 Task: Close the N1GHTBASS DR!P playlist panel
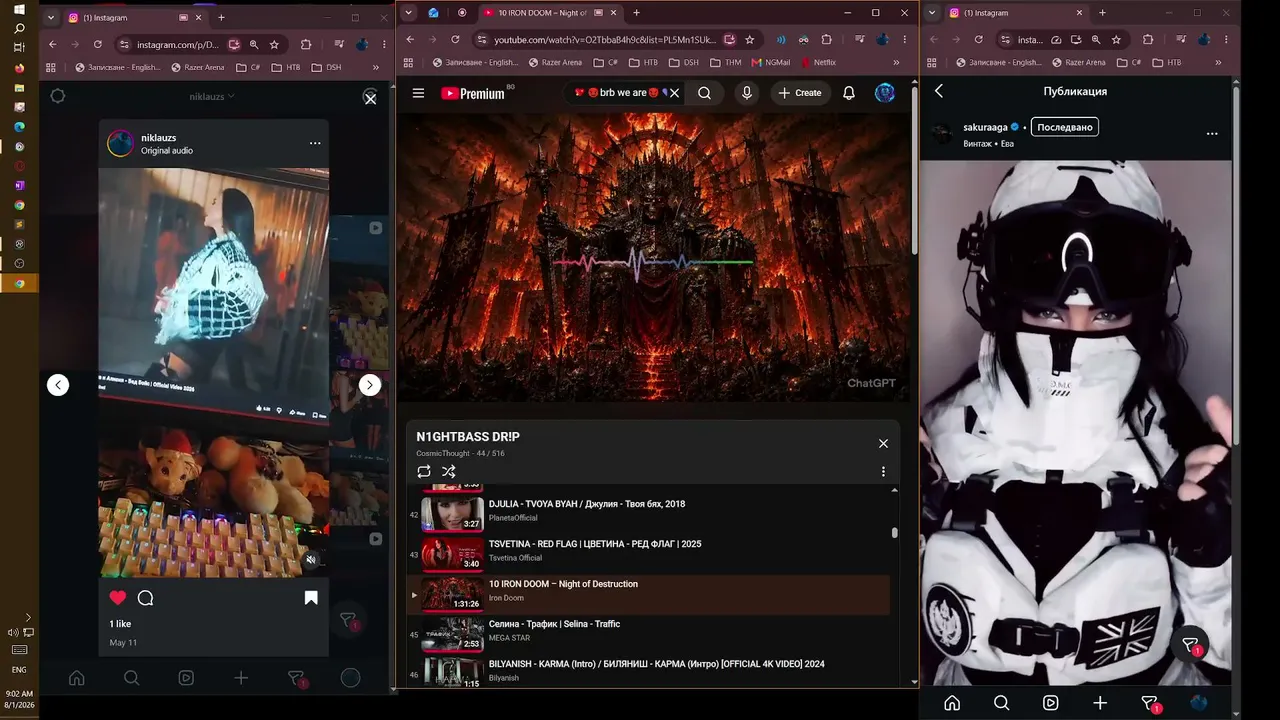[x=883, y=443]
